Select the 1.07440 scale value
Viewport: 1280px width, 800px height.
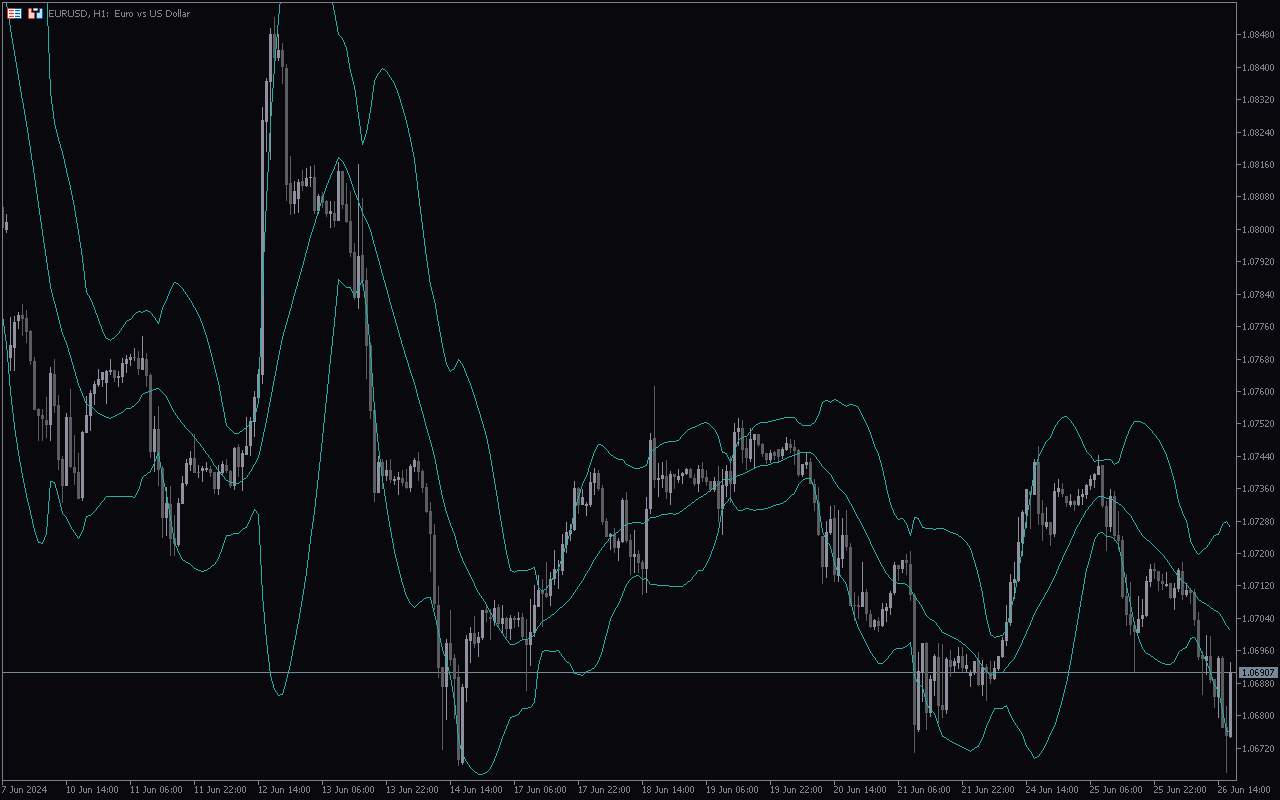[x=1257, y=456]
